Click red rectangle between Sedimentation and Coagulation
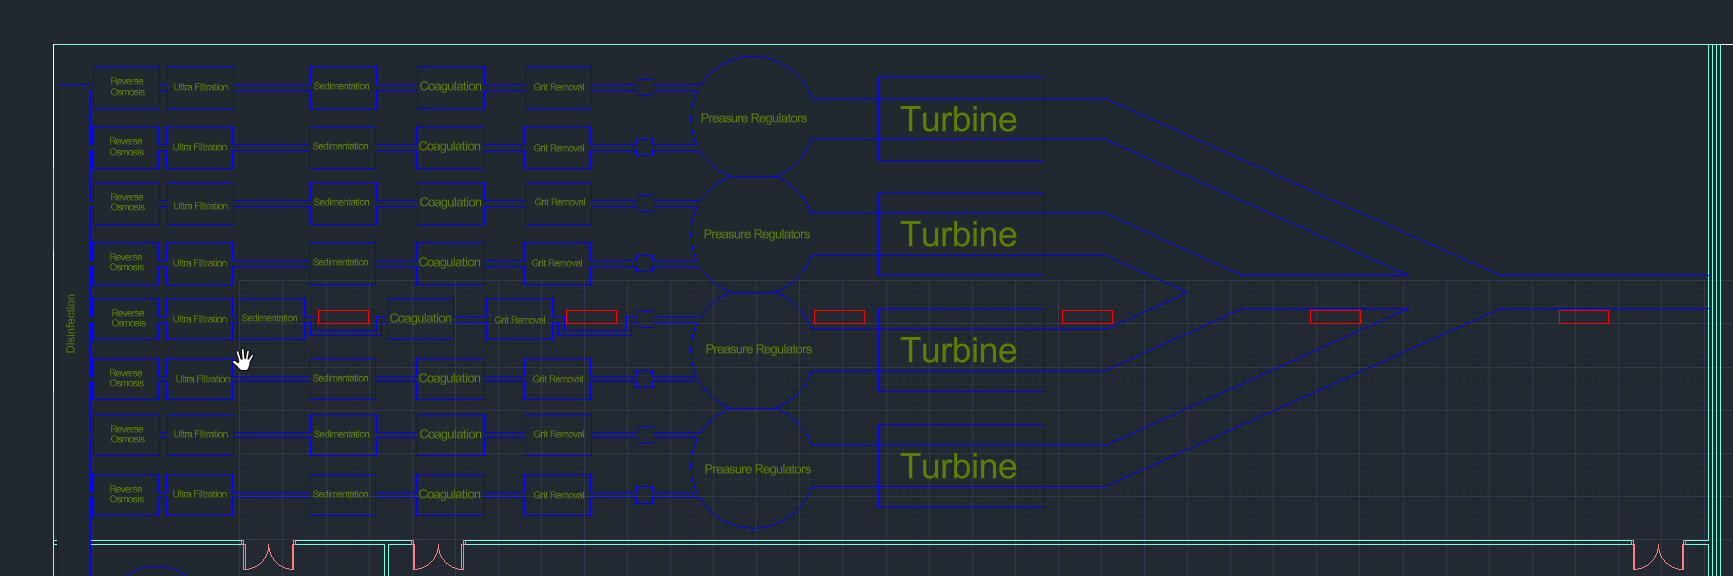This screenshot has height=576, width=1733. pos(343,317)
